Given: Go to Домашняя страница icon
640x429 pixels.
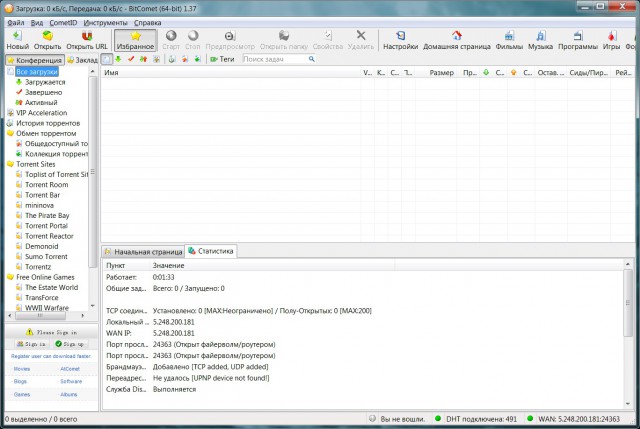Looking at the screenshot, I should pos(457,36).
